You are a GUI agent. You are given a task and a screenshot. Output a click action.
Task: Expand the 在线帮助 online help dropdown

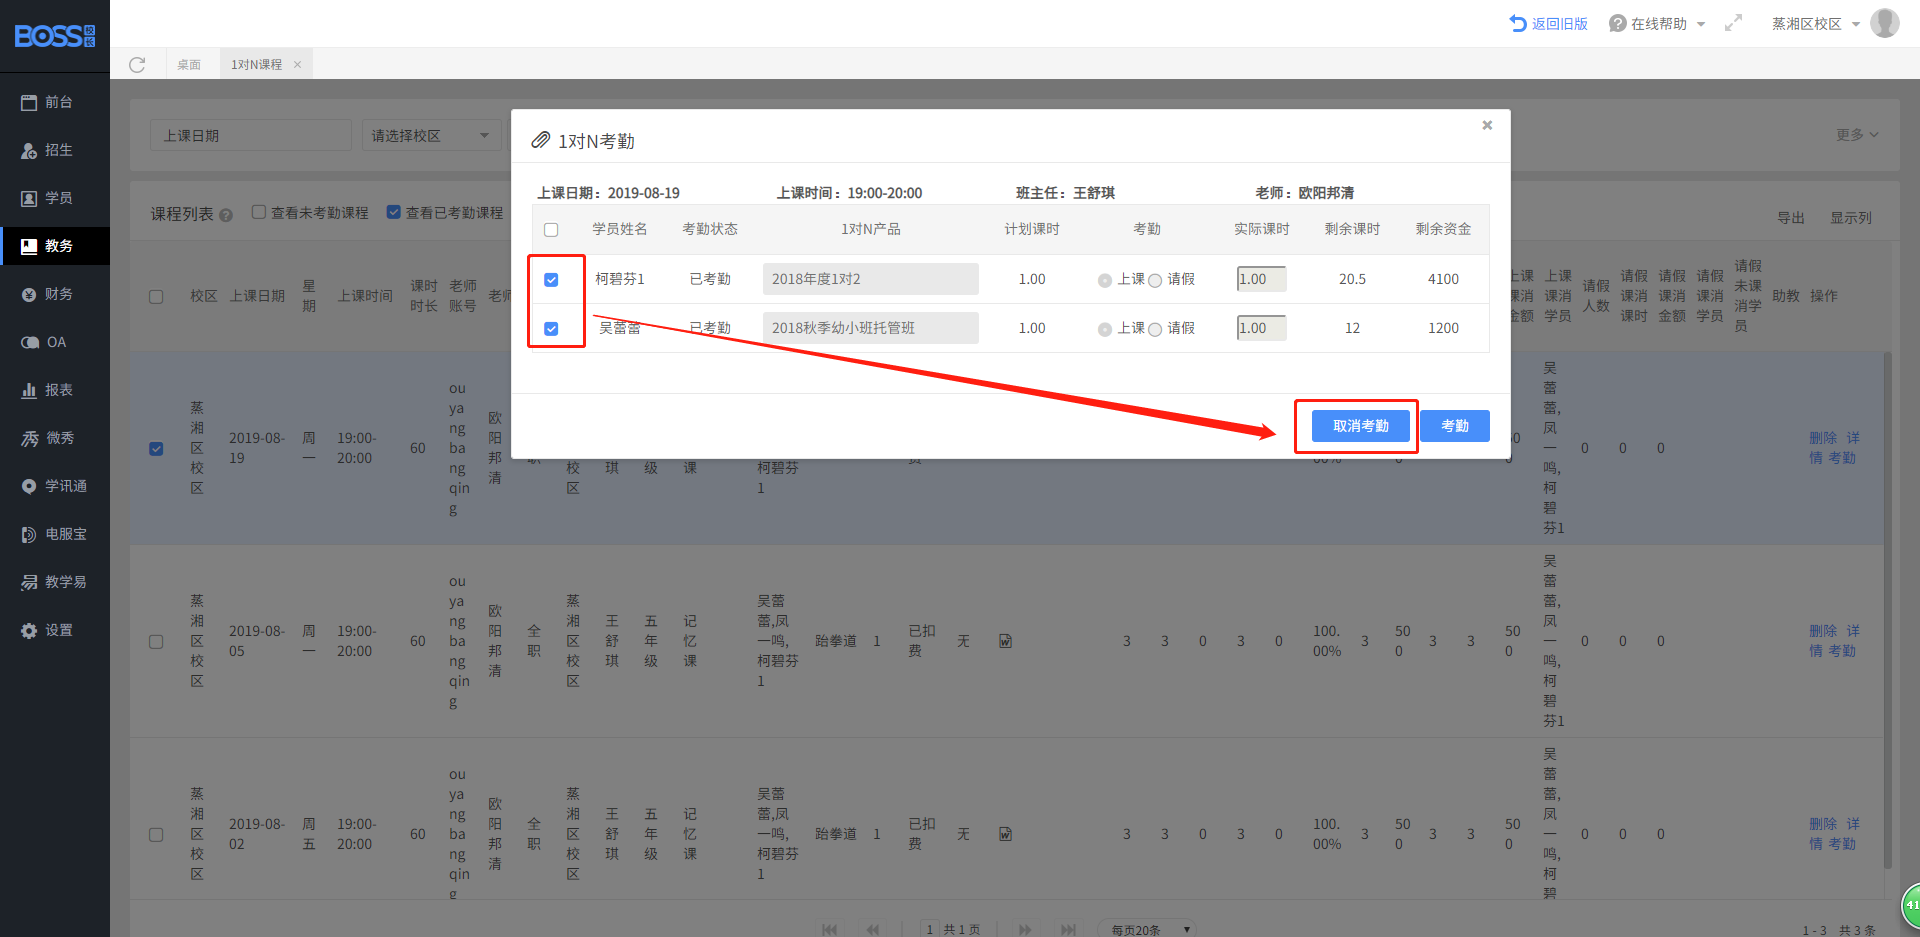tap(1657, 23)
